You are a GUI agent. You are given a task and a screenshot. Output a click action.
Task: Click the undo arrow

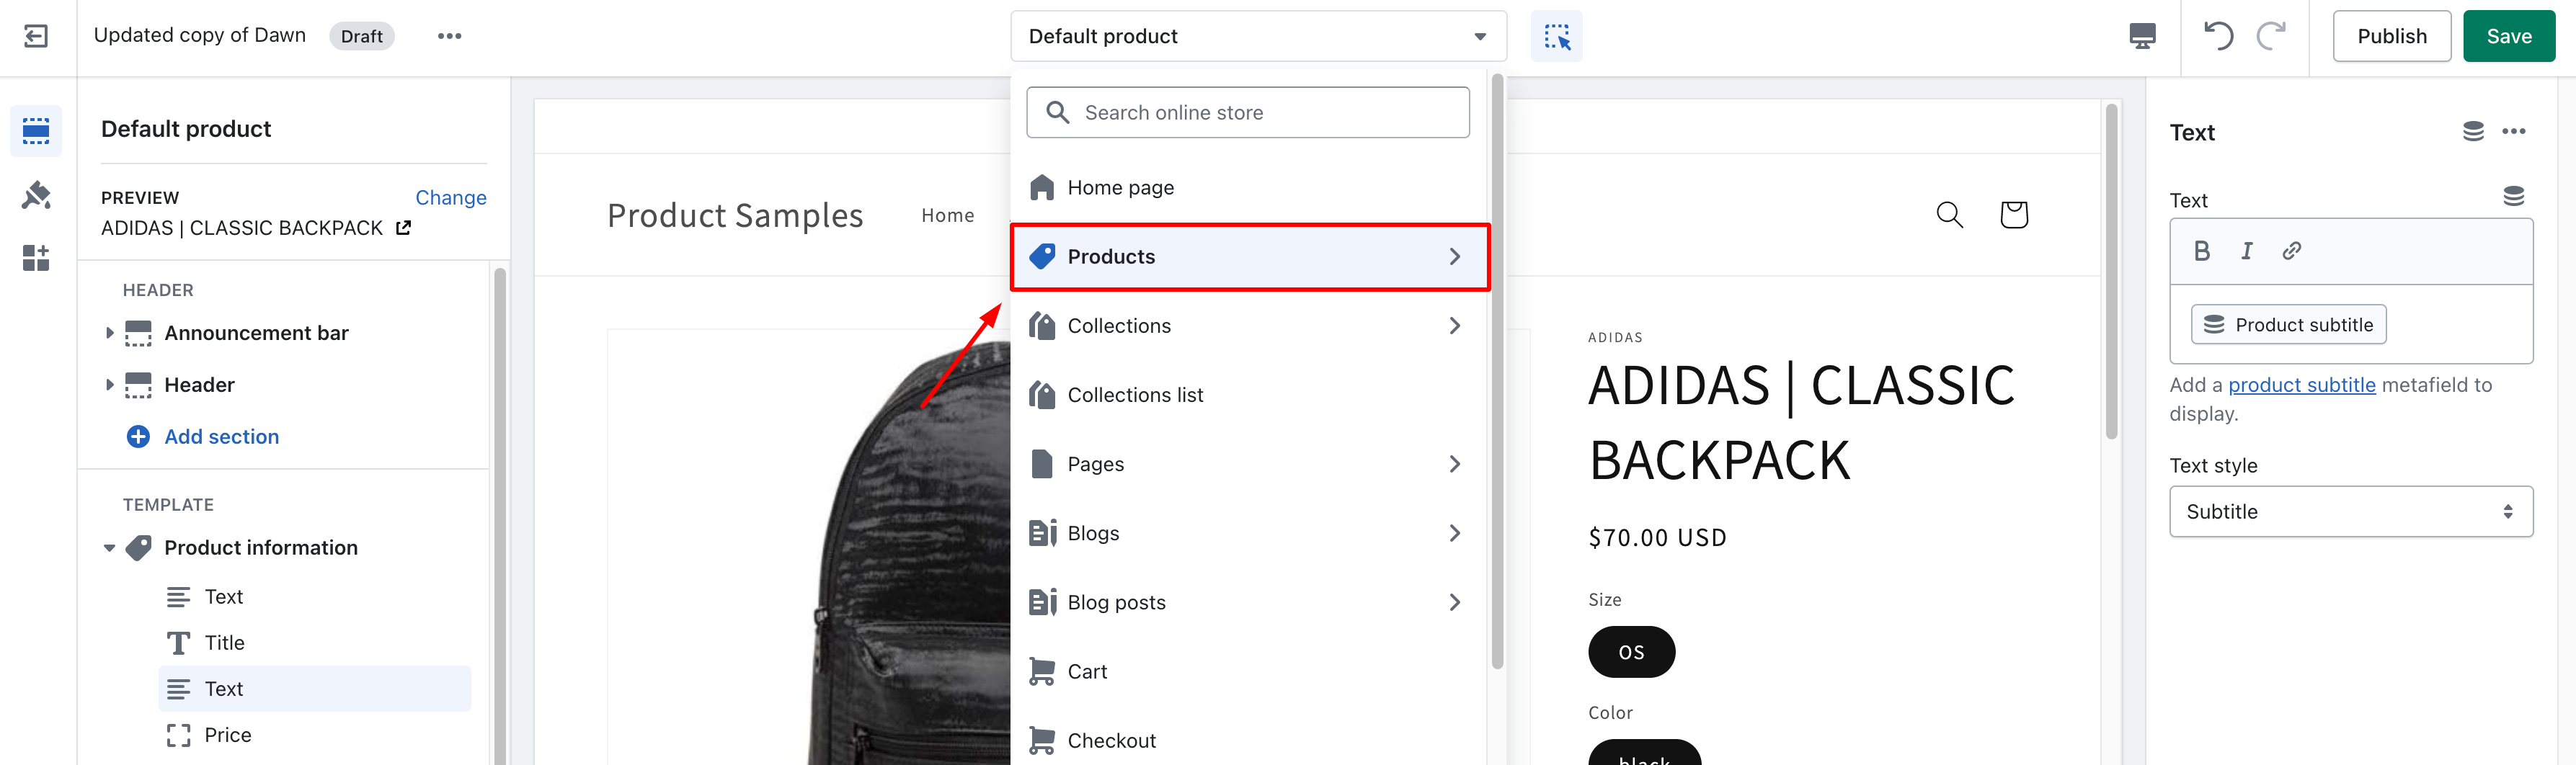2218,36
